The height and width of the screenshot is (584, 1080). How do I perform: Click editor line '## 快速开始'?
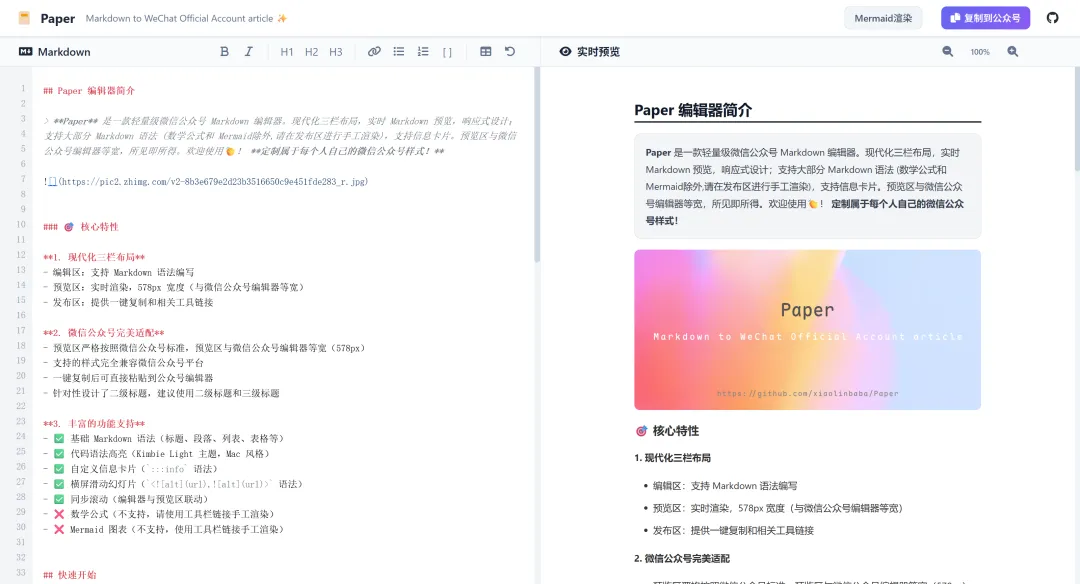(70, 575)
